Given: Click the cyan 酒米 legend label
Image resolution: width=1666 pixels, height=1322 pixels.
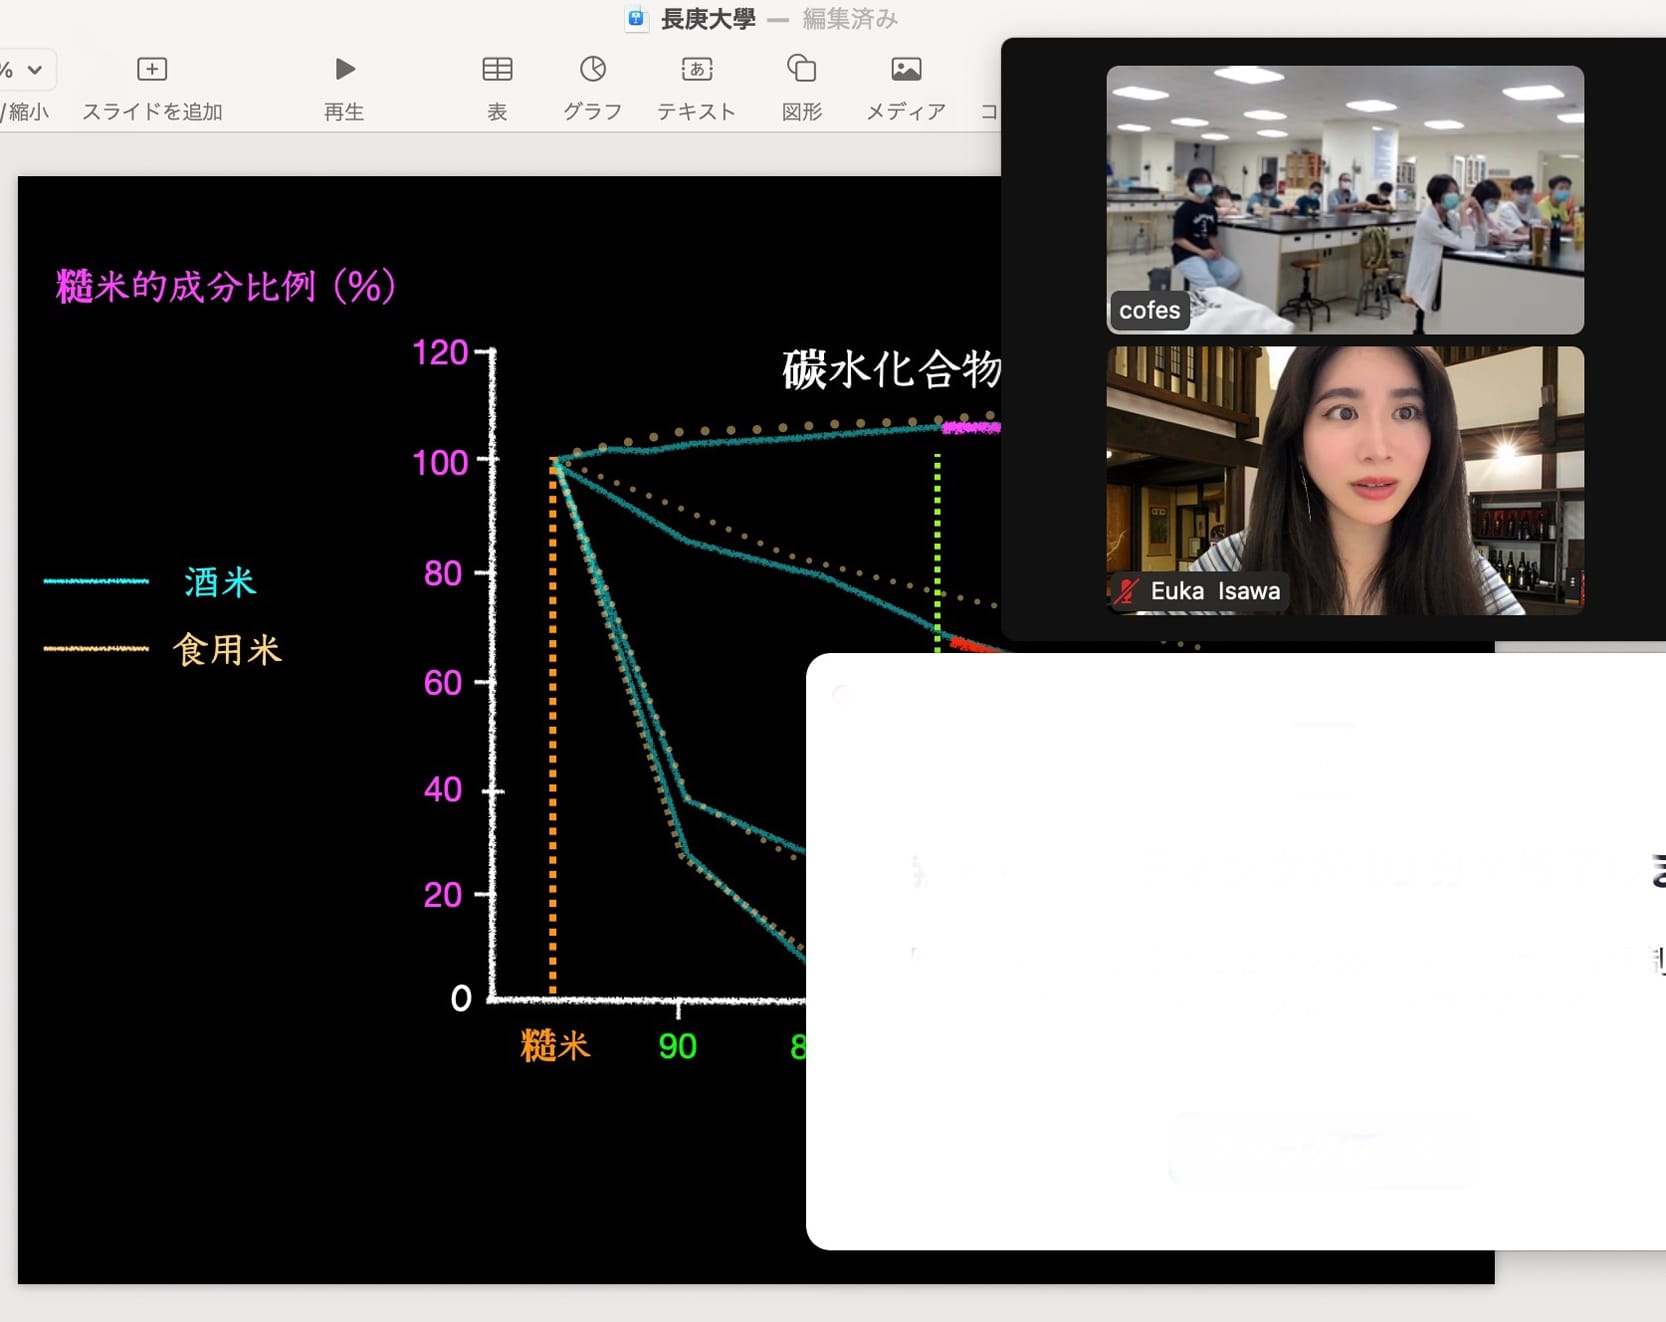Looking at the screenshot, I should click(220, 582).
